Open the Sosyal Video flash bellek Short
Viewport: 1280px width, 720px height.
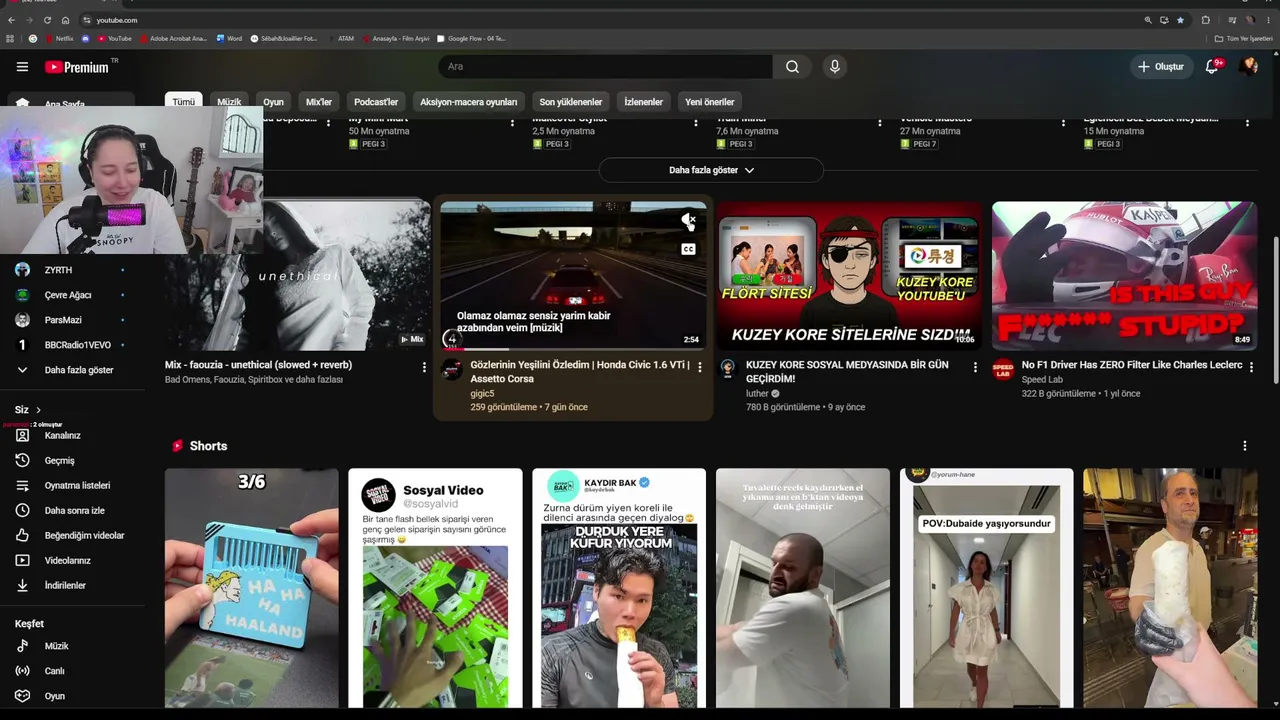(435, 588)
